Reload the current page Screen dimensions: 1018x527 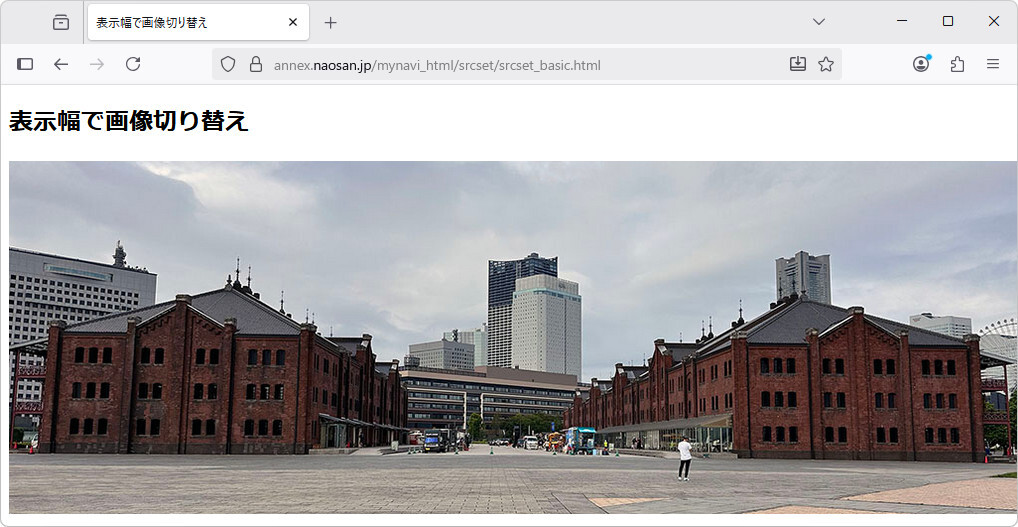point(132,64)
